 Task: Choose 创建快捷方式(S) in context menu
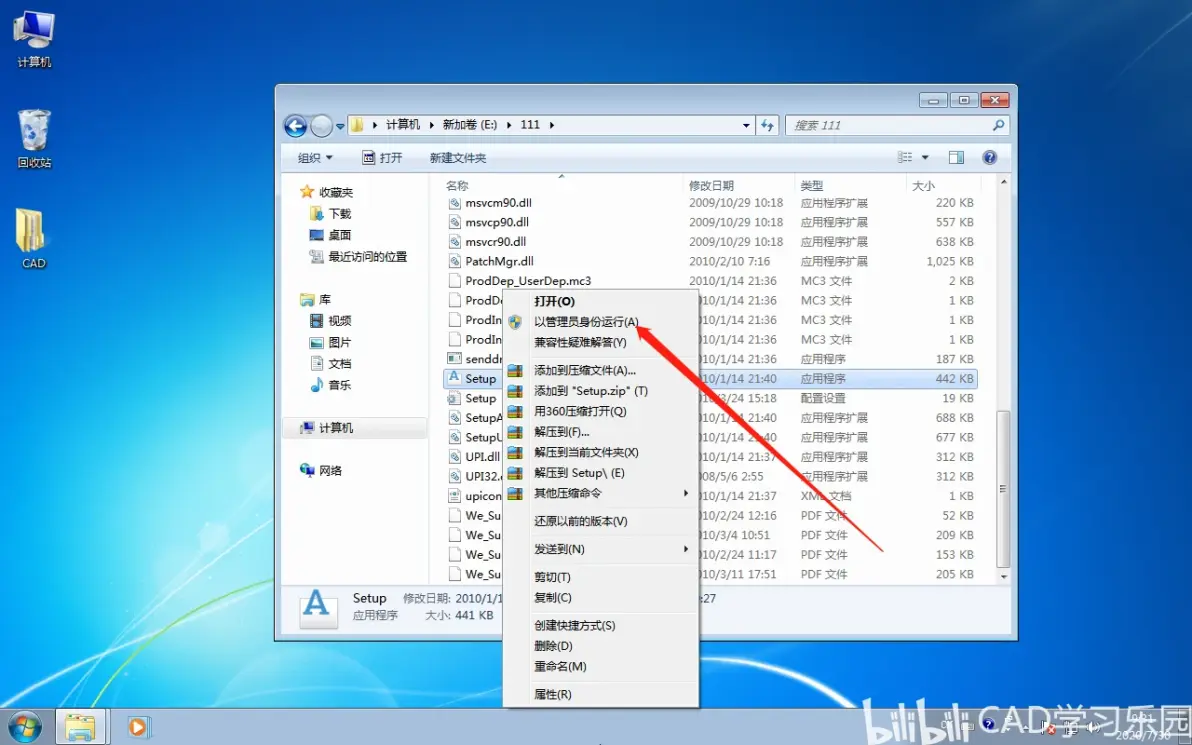pos(601,626)
